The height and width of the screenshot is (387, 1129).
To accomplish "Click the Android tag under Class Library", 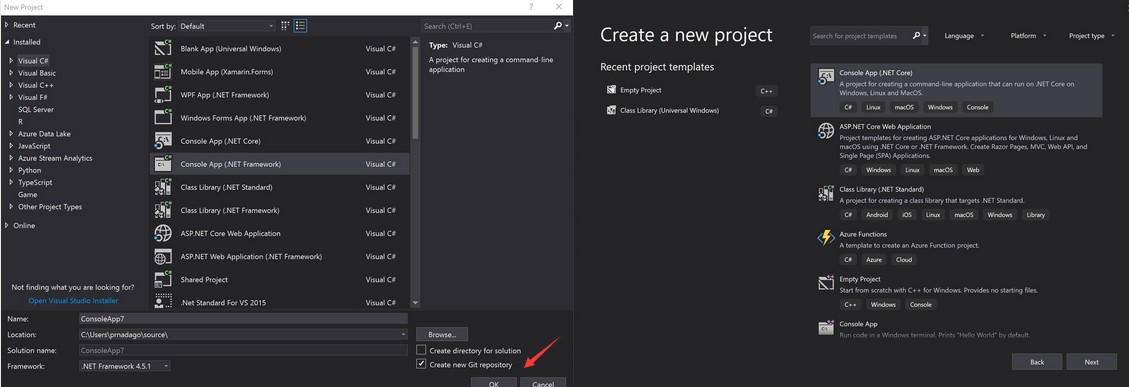I will coord(877,215).
